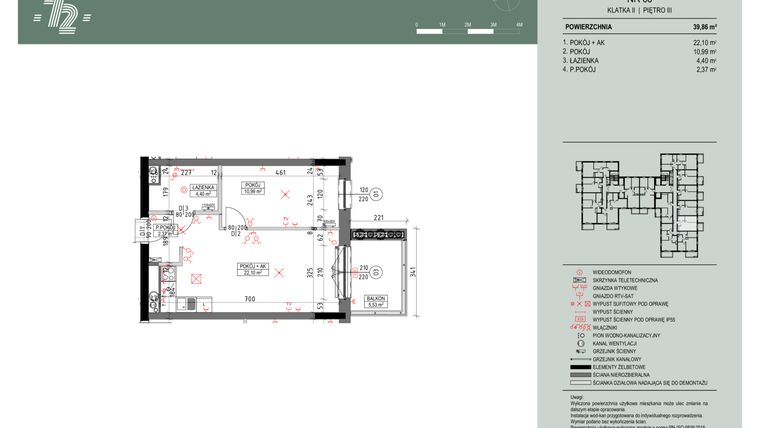Open the building key plan thumbnail
The height and width of the screenshot is (428, 760).
point(639,206)
